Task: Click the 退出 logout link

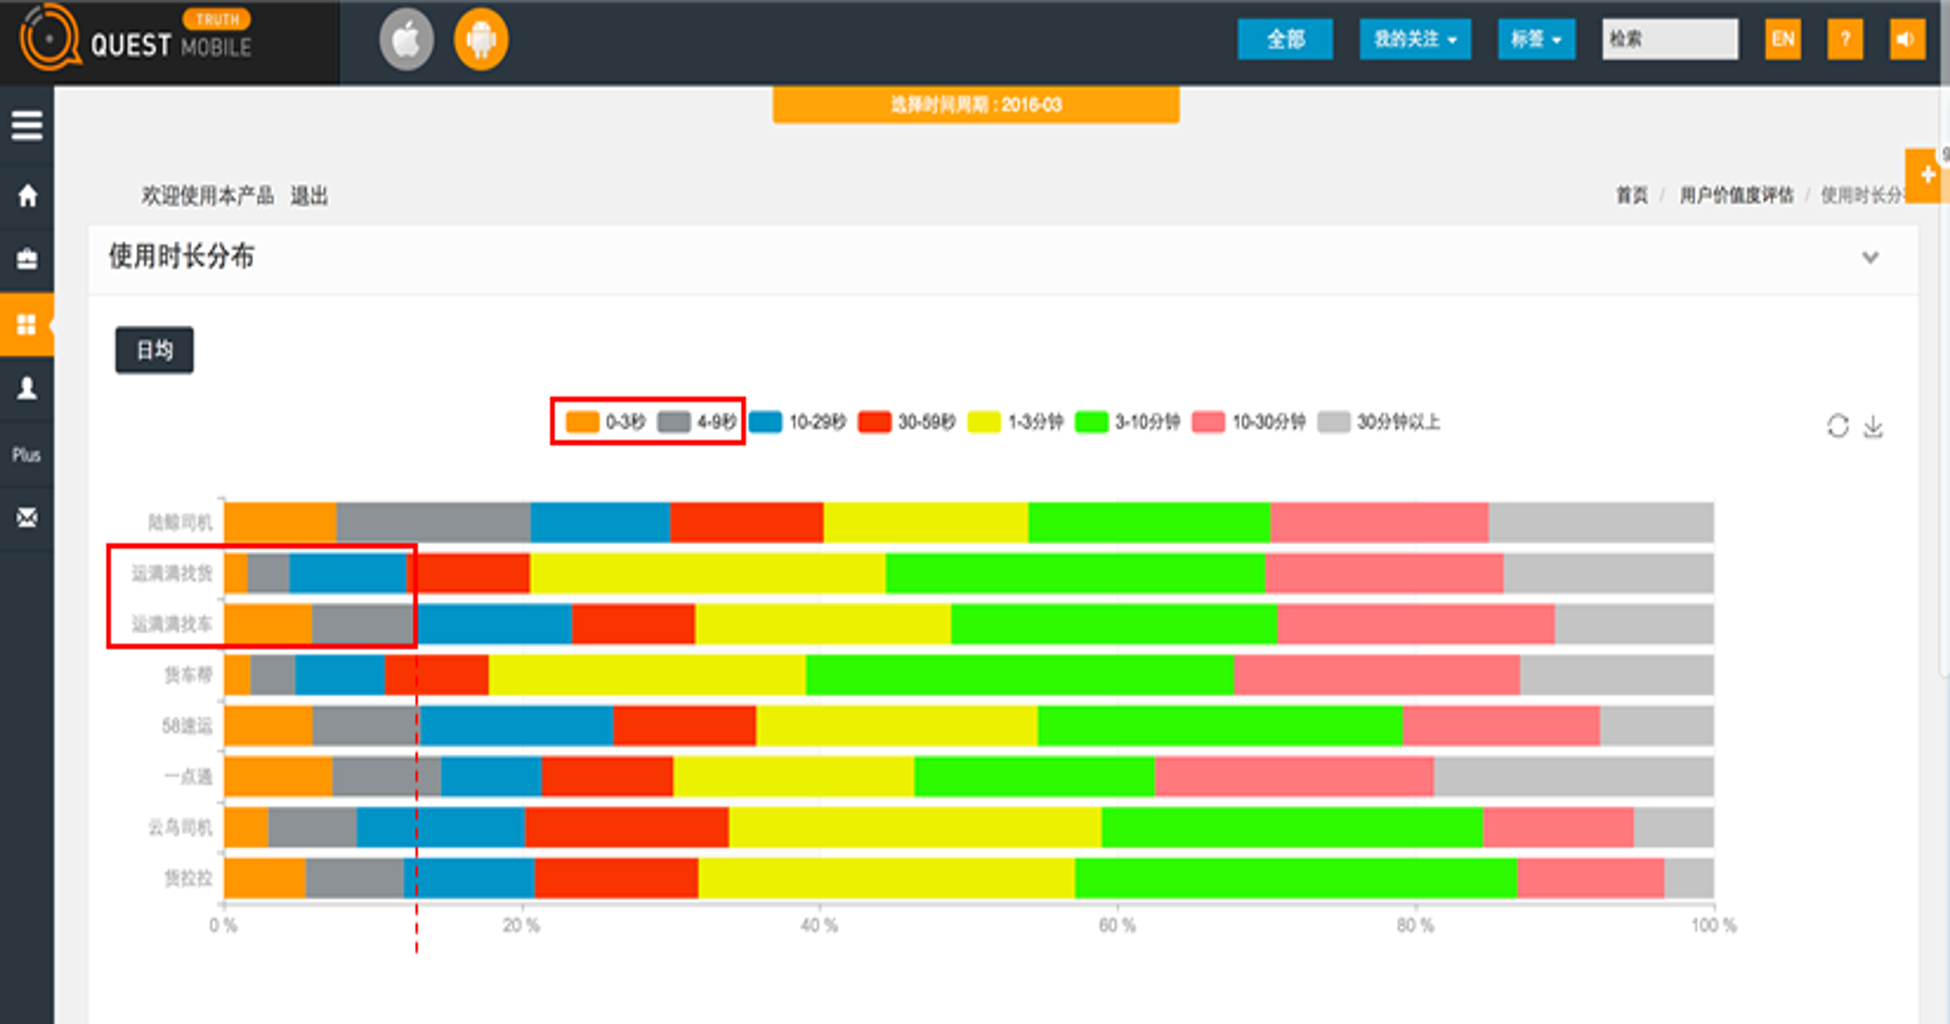Action: click(x=309, y=196)
